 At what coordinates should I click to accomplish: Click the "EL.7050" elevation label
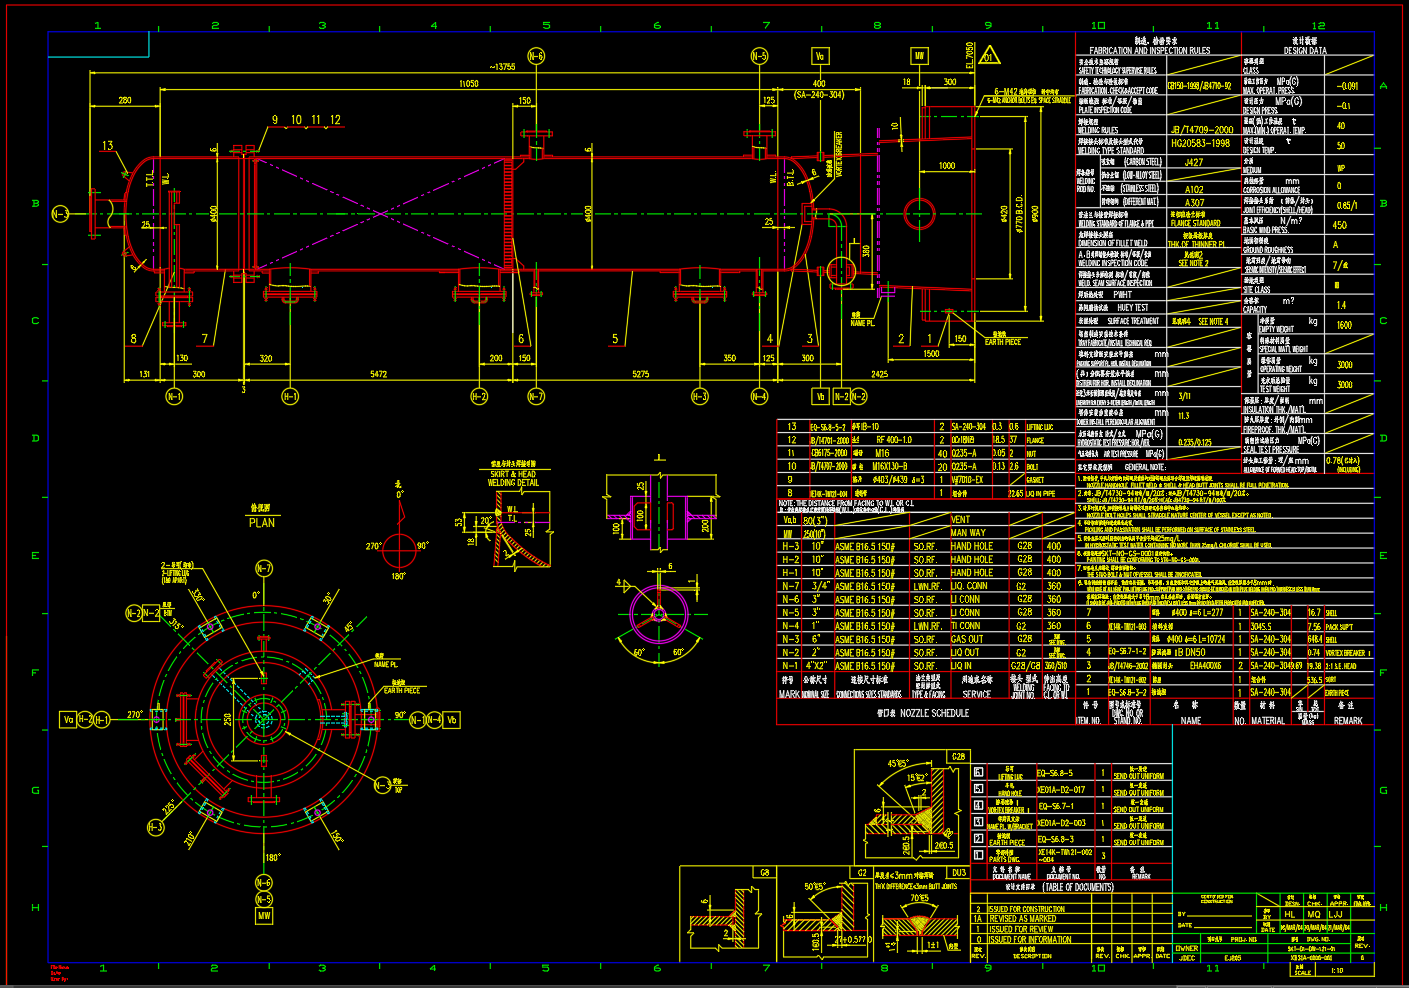[969, 54]
